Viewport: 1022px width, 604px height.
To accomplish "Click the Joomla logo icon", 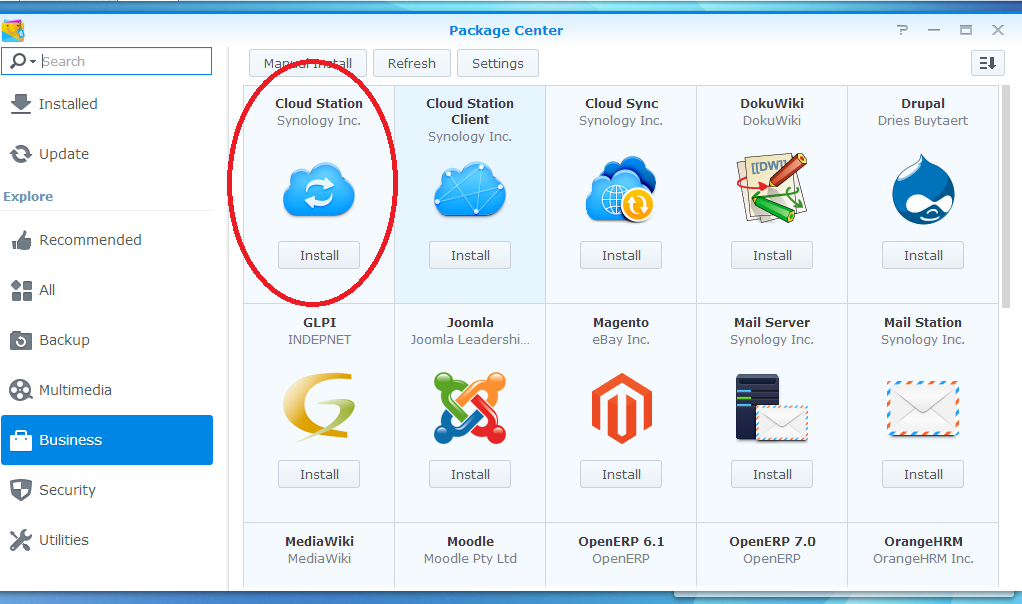I will click(x=470, y=408).
